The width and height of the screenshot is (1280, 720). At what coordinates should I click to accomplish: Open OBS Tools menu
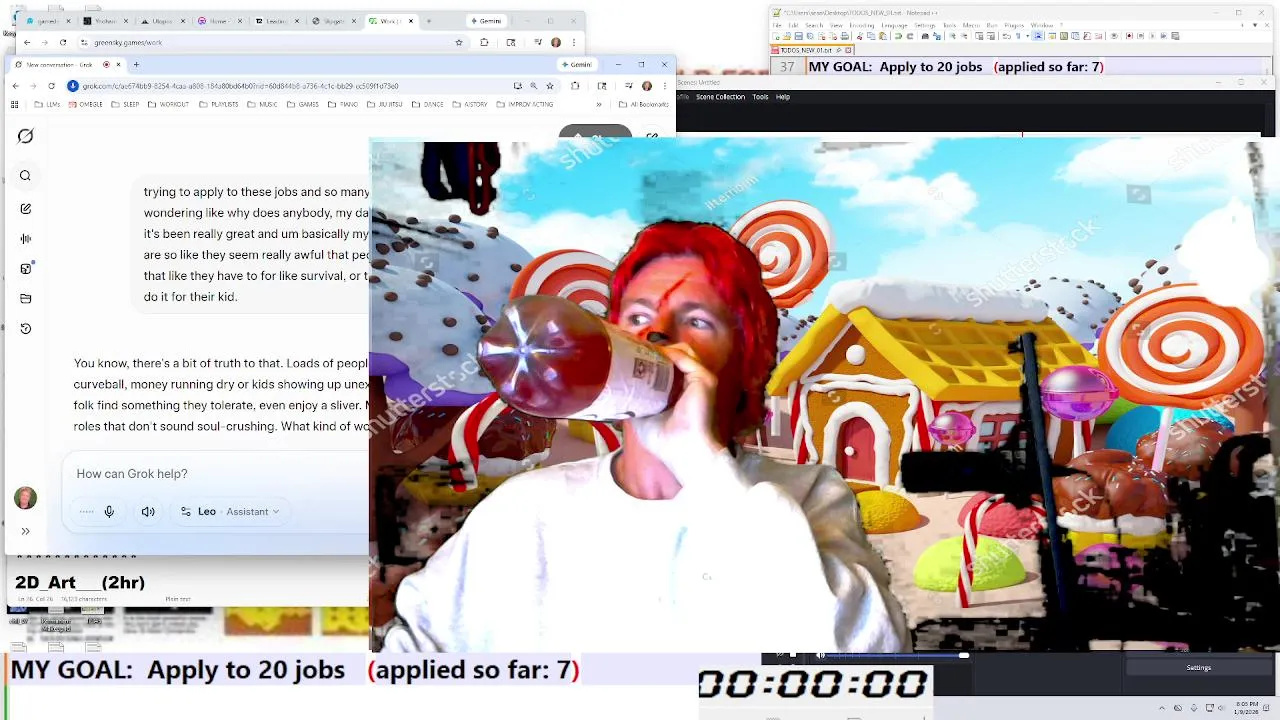click(760, 97)
